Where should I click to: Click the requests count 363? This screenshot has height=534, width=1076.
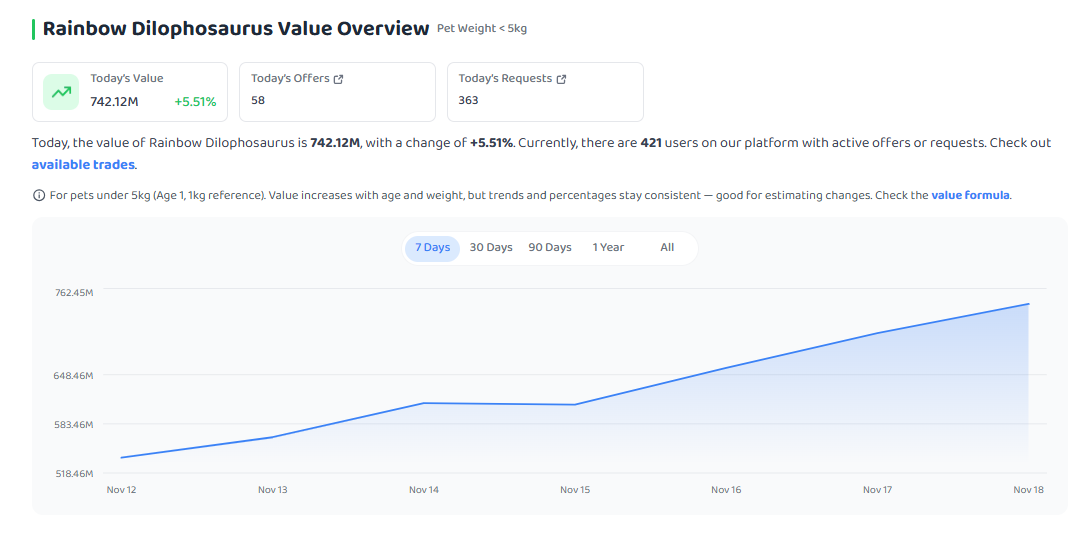pyautogui.click(x=468, y=100)
